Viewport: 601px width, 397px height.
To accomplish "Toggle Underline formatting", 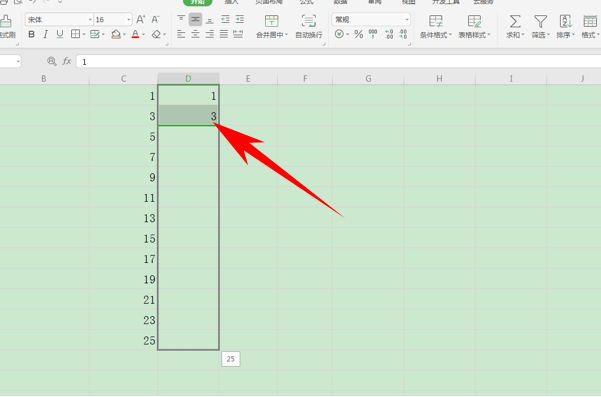I will click(x=60, y=34).
